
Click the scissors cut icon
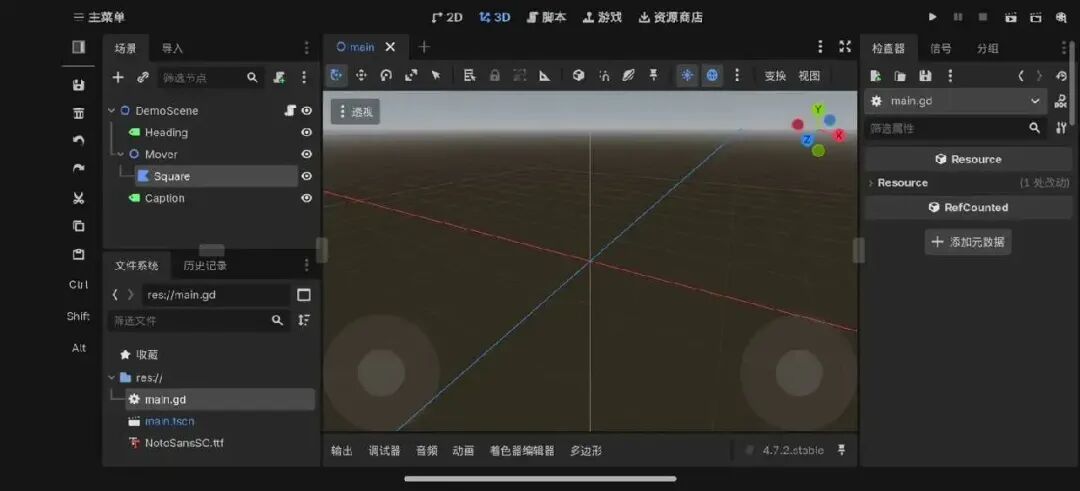pos(79,198)
